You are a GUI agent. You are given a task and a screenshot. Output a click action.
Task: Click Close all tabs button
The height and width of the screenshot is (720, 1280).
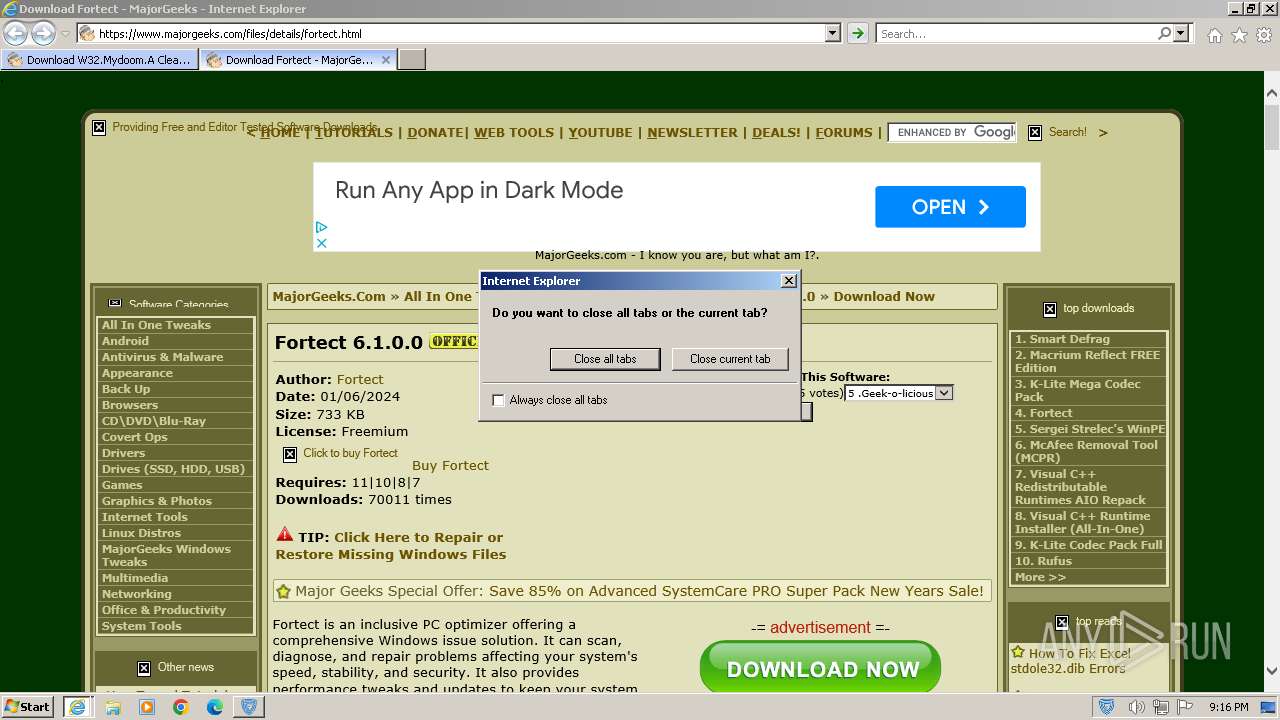605,359
